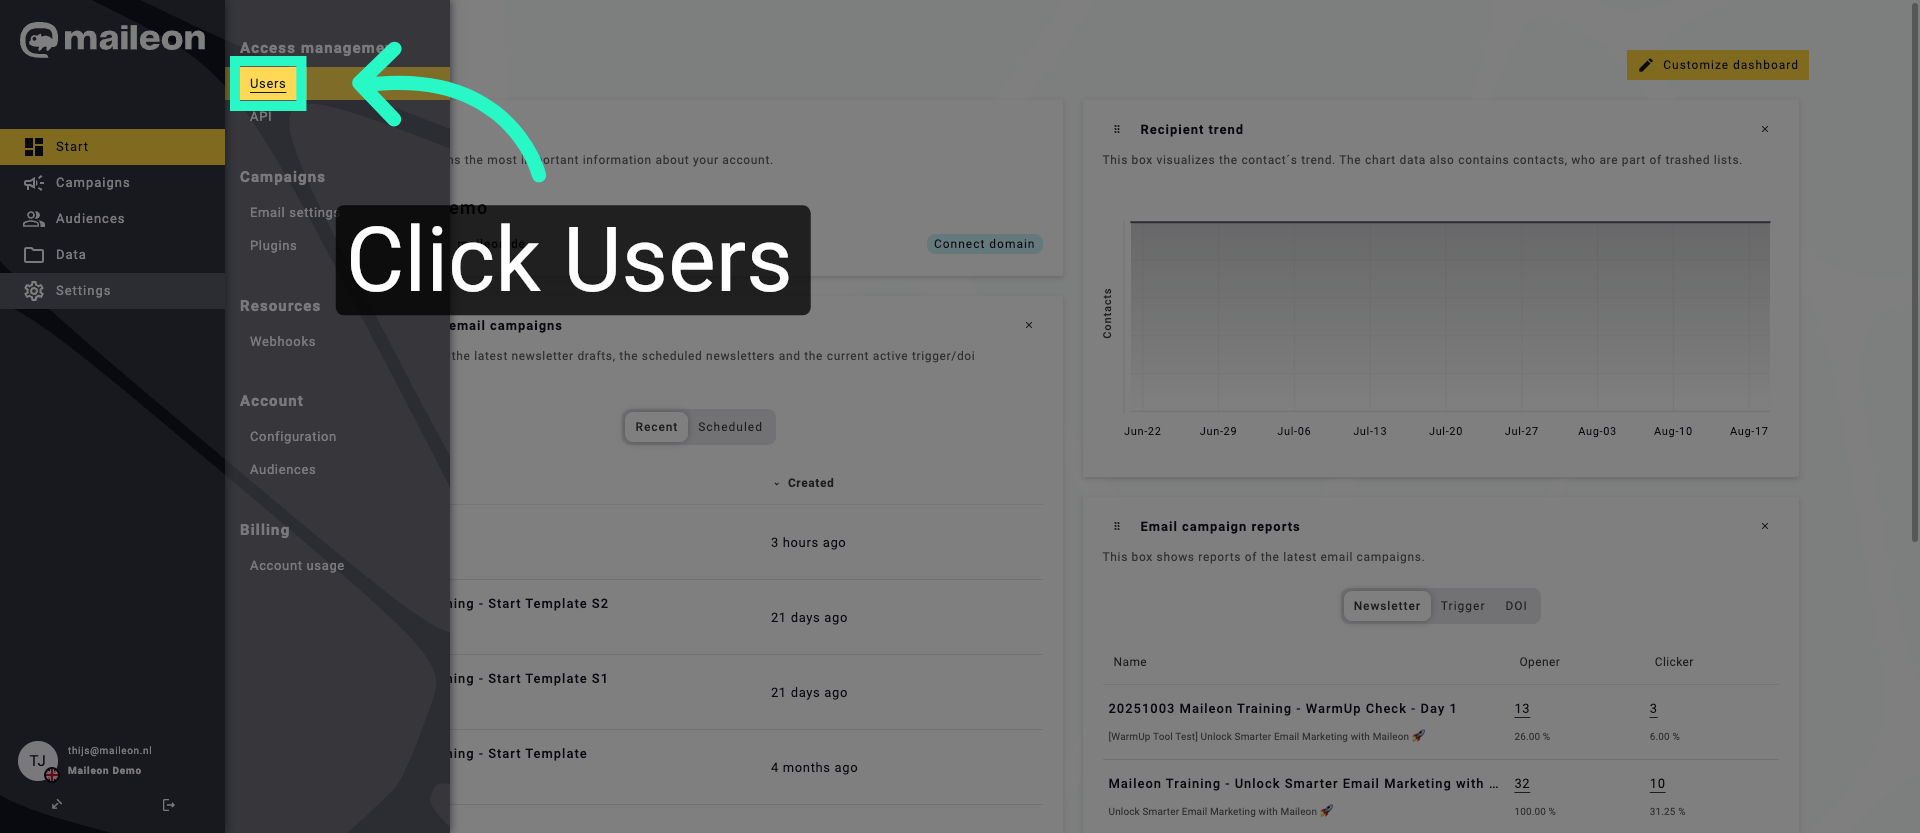1920x833 pixels.
Task: Close the Email campaign reports widget
Action: coord(1765,526)
